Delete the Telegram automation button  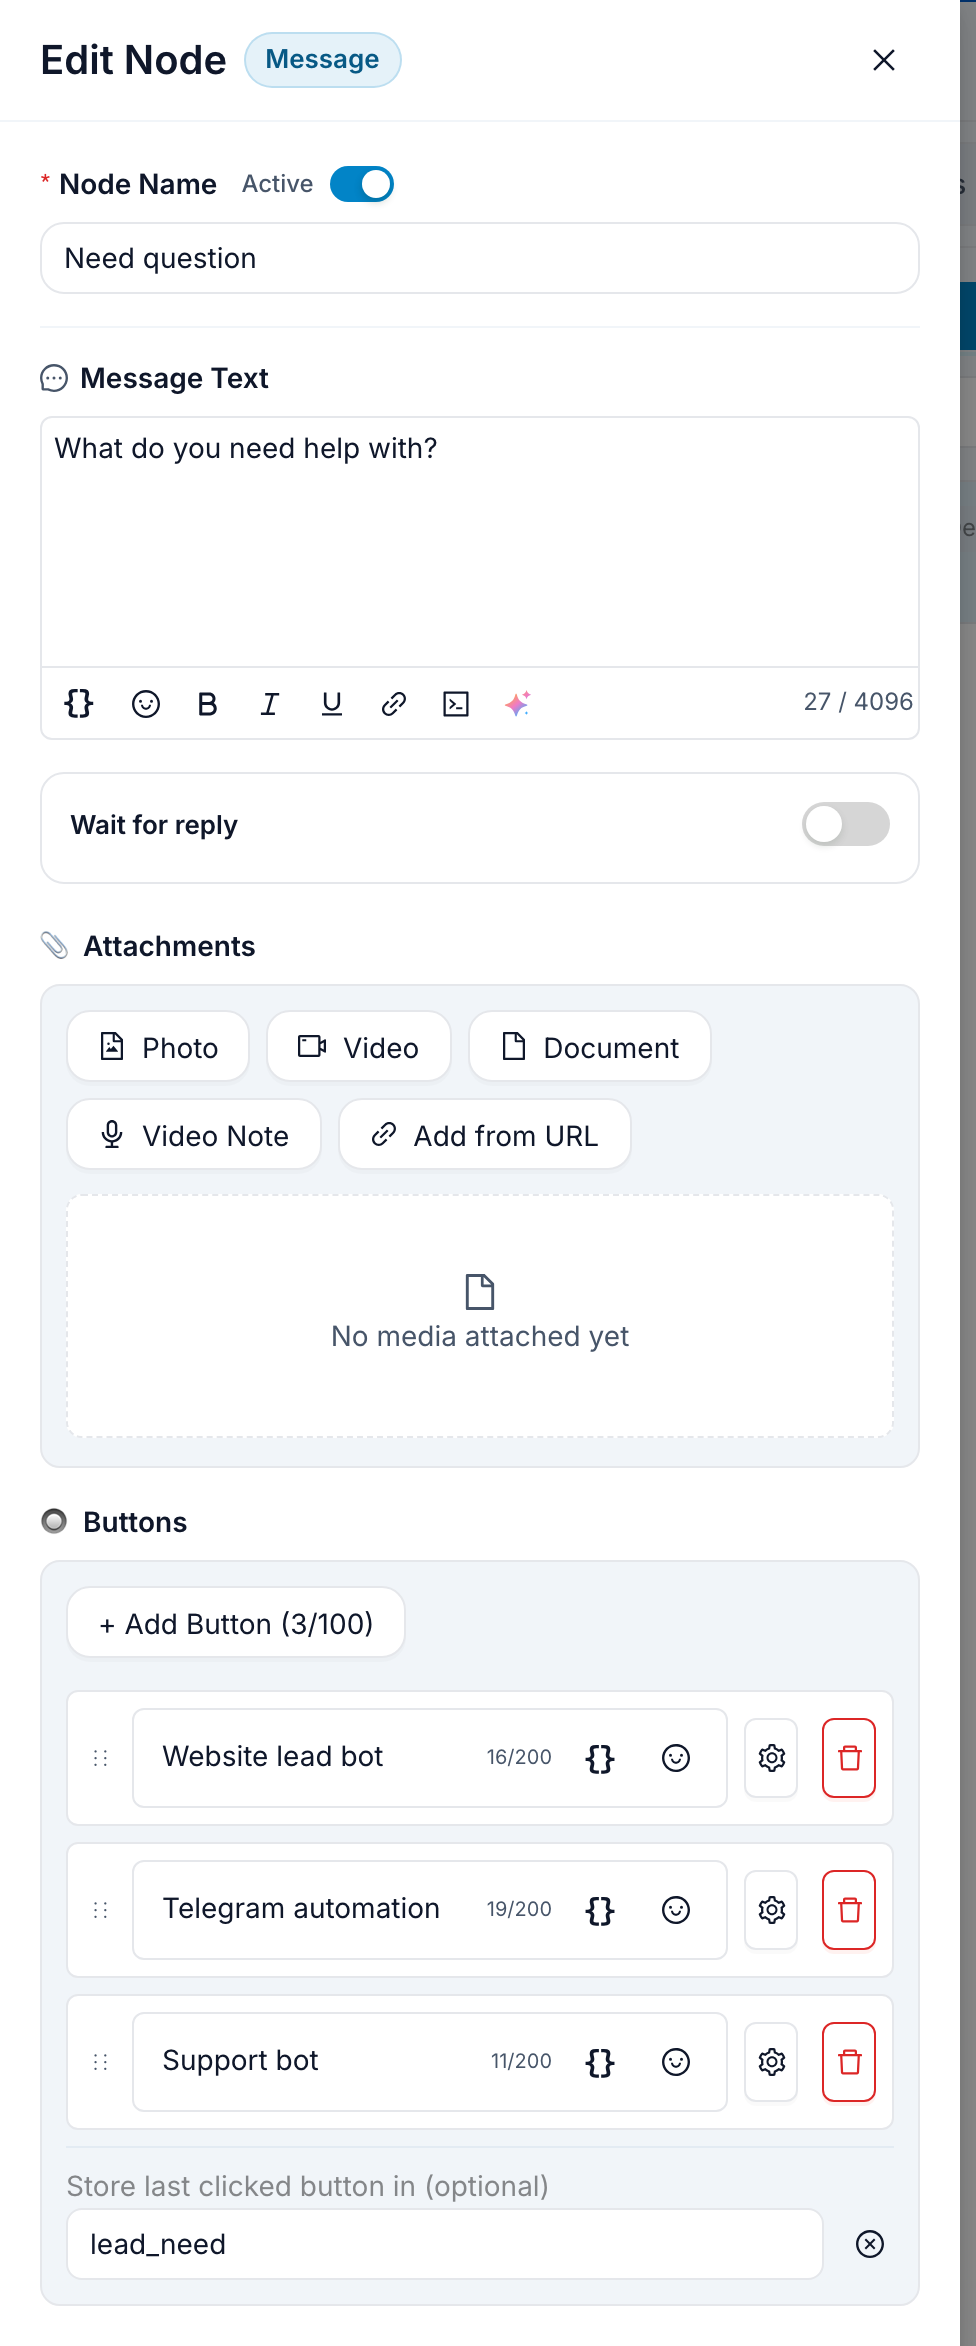[x=849, y=1910]
